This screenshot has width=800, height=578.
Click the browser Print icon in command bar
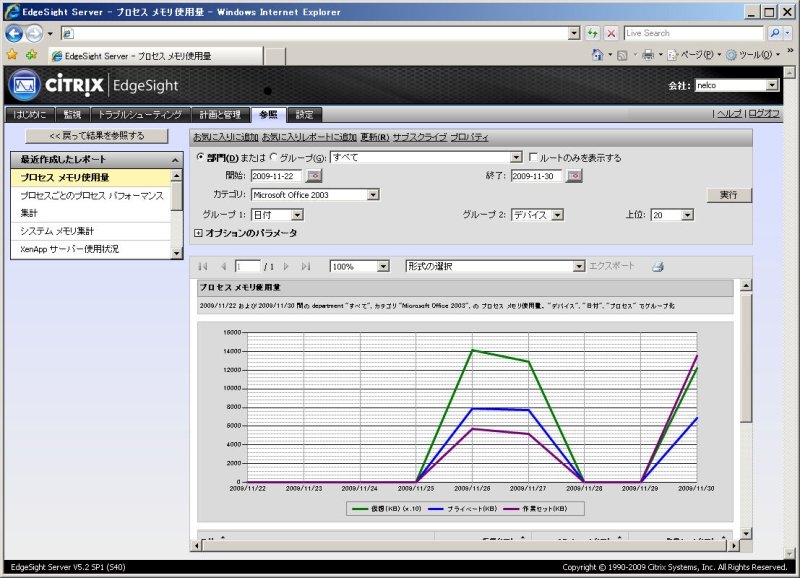[x=648, y=55]
